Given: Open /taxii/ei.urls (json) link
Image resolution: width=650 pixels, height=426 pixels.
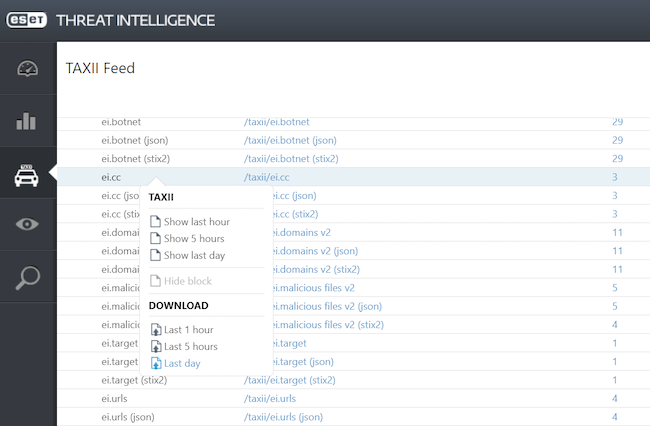Looking at the screenshot, I should [x=283, y=416].
